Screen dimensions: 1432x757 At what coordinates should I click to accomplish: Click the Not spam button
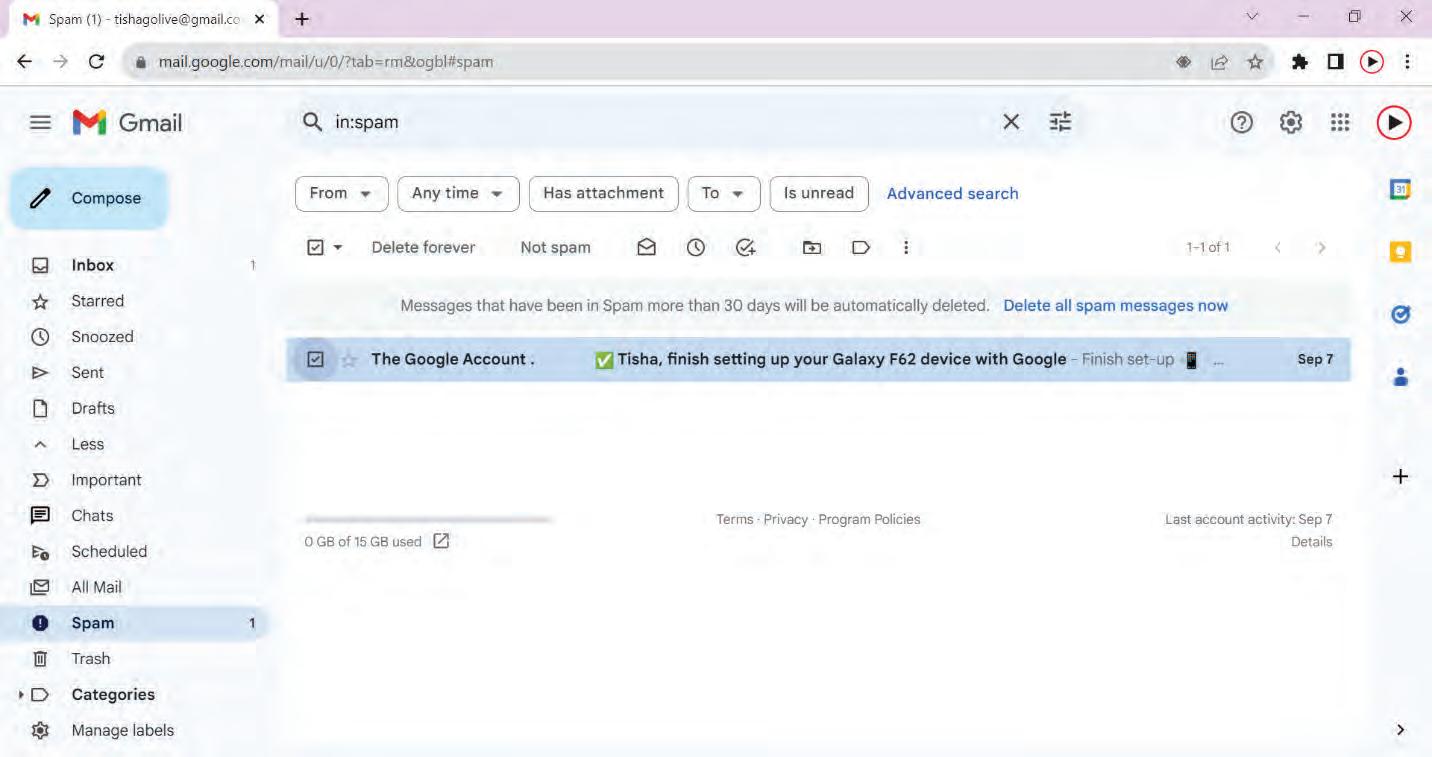pyautogui.click(x=555, y=248)
